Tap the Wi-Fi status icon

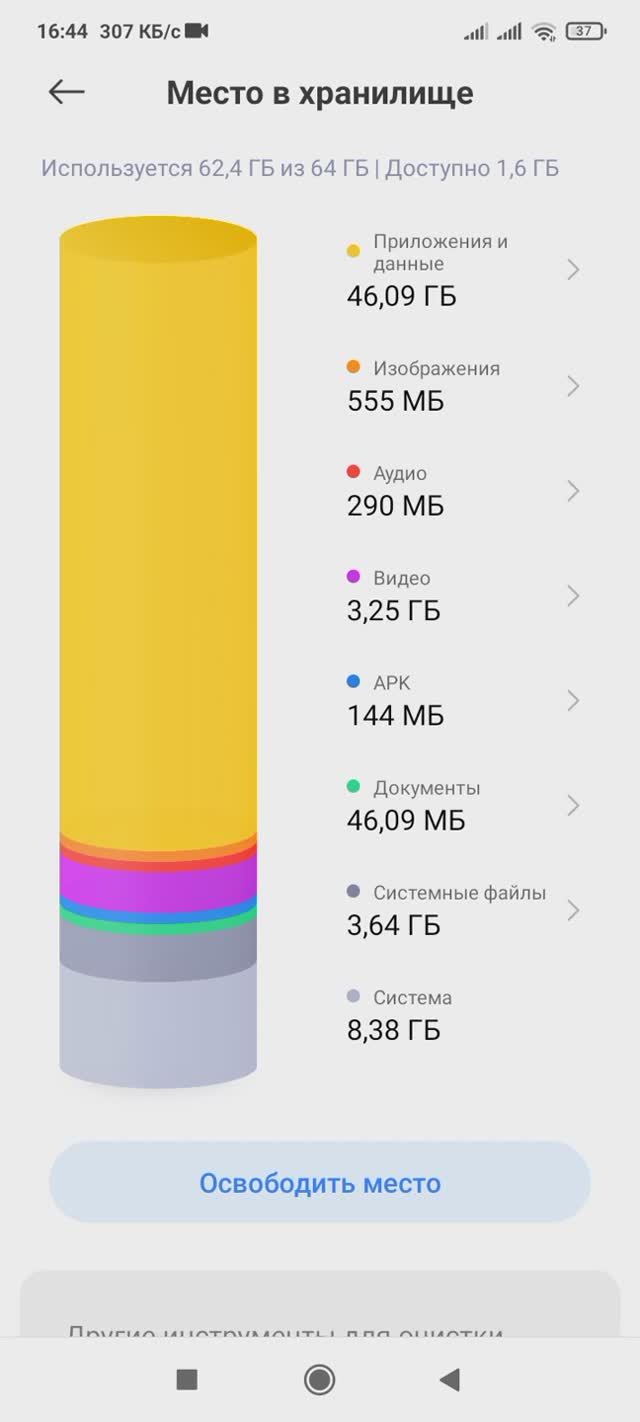(x=544, y=31)
